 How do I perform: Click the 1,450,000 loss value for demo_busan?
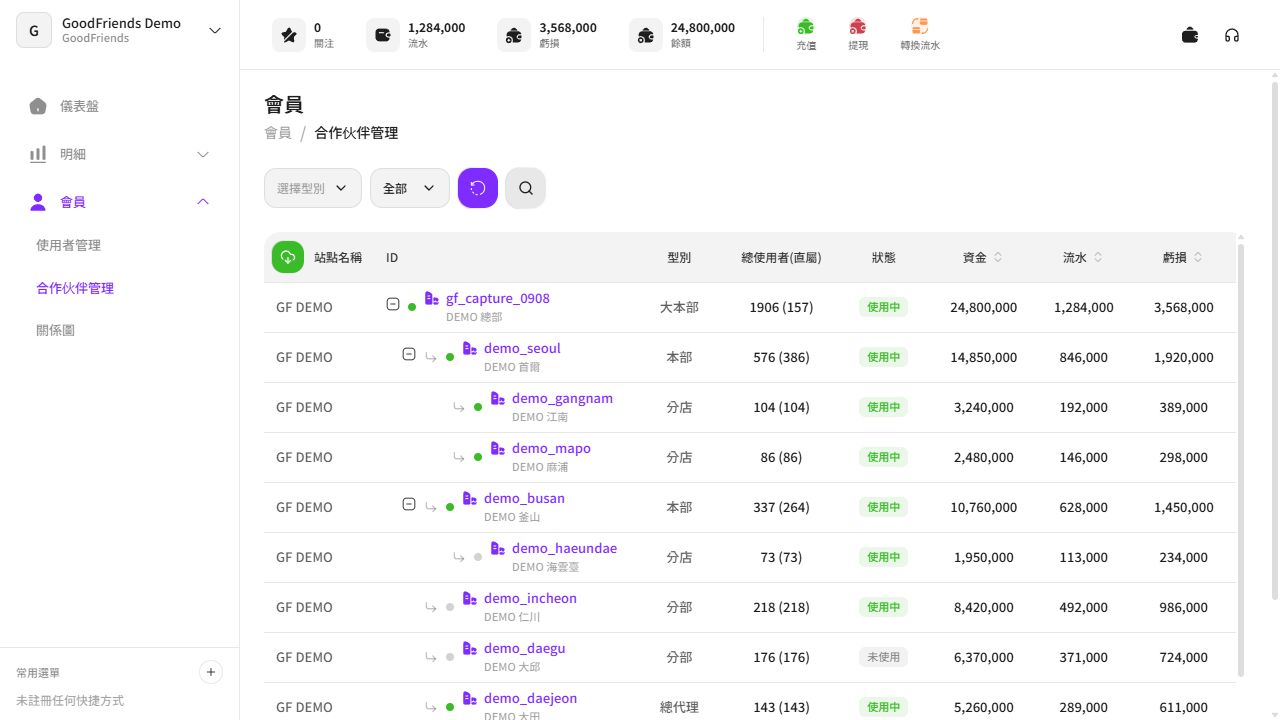pos(1183,507)
